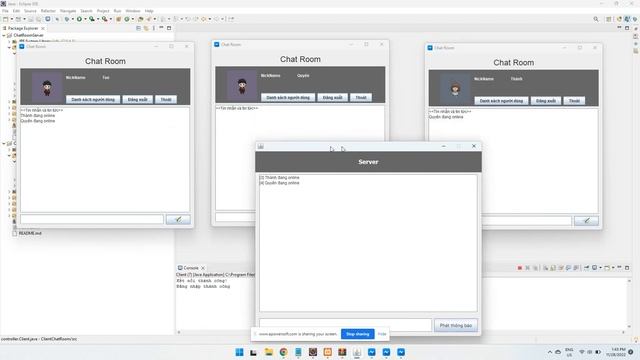Click 'Quyên đang online' text in Tan's chat

38,121
